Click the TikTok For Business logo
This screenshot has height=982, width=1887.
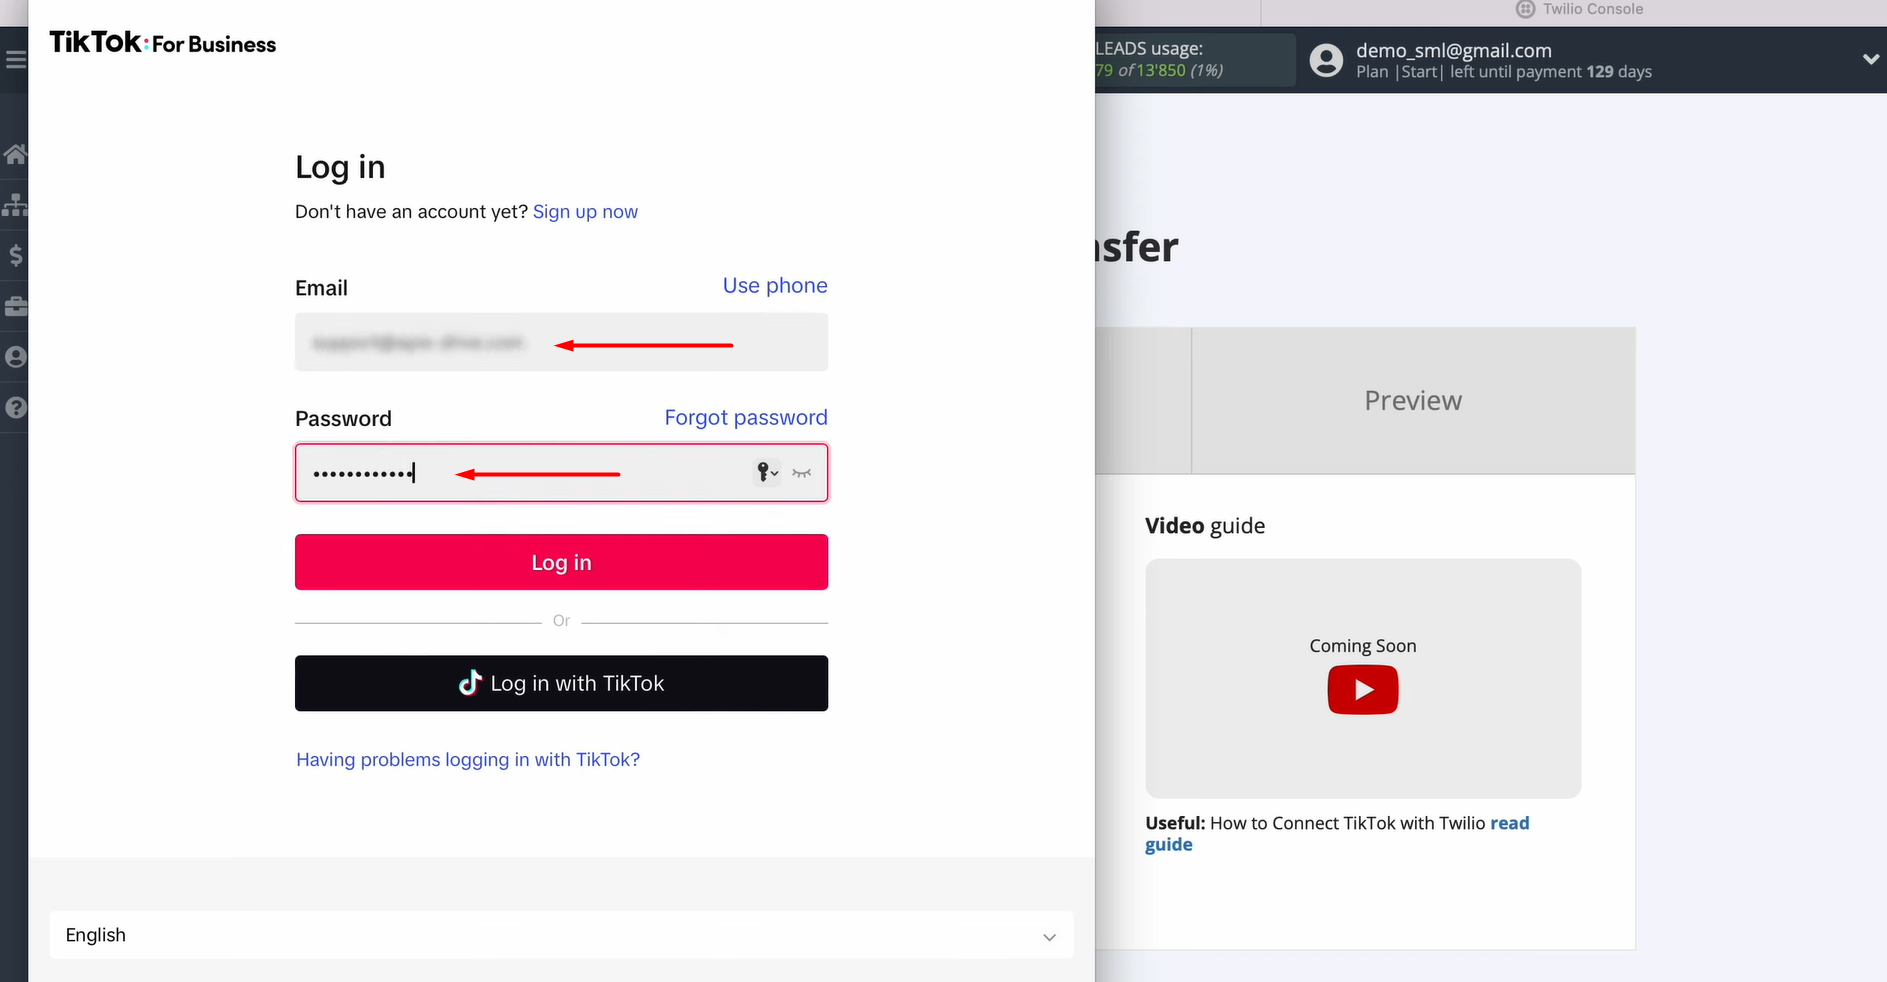tap(162, 42)
